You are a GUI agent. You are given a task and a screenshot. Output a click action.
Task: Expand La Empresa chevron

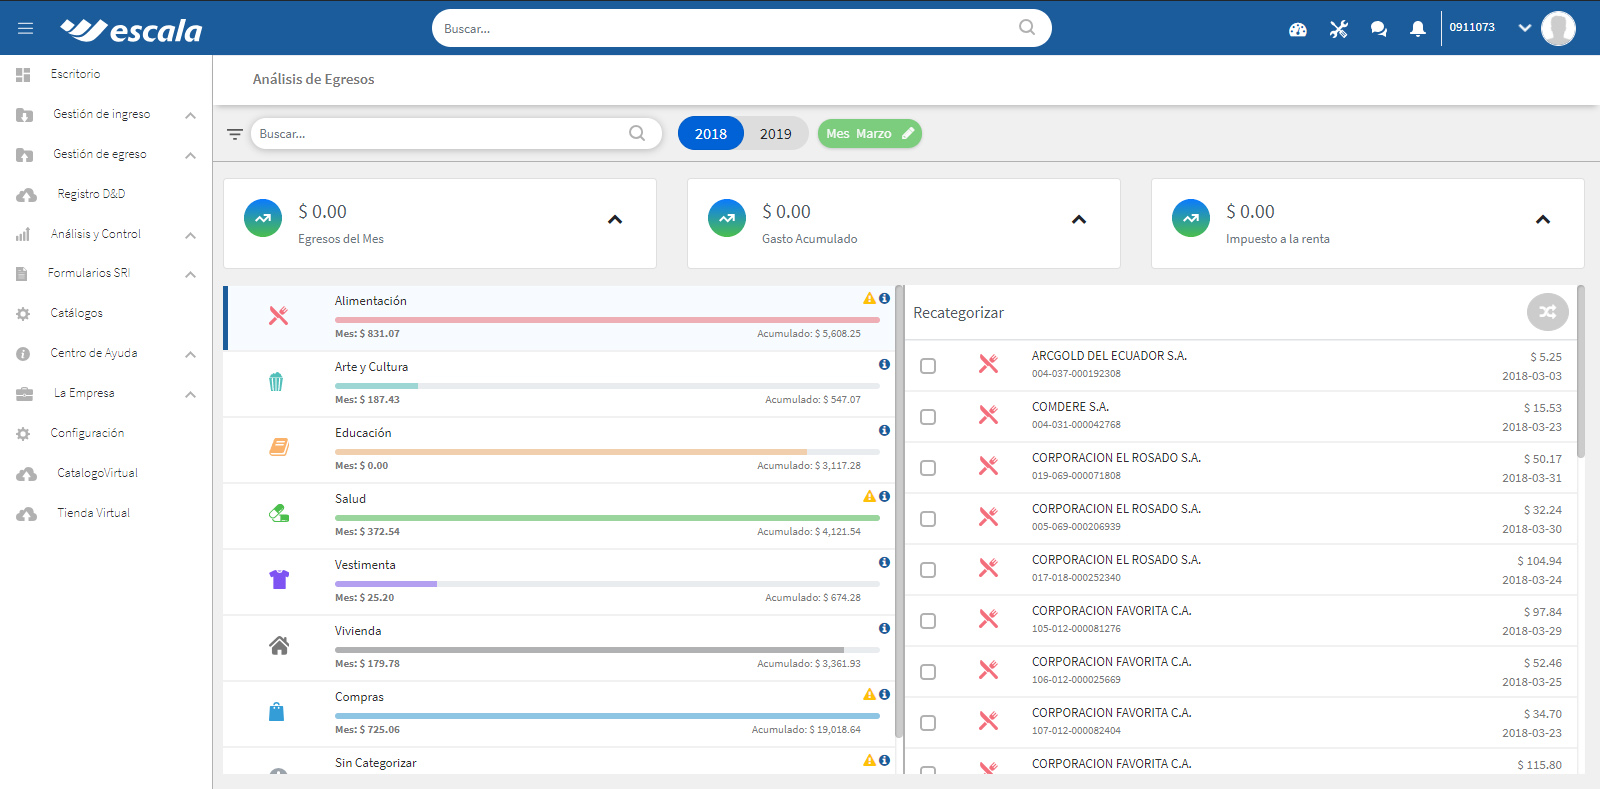(190, 395)
